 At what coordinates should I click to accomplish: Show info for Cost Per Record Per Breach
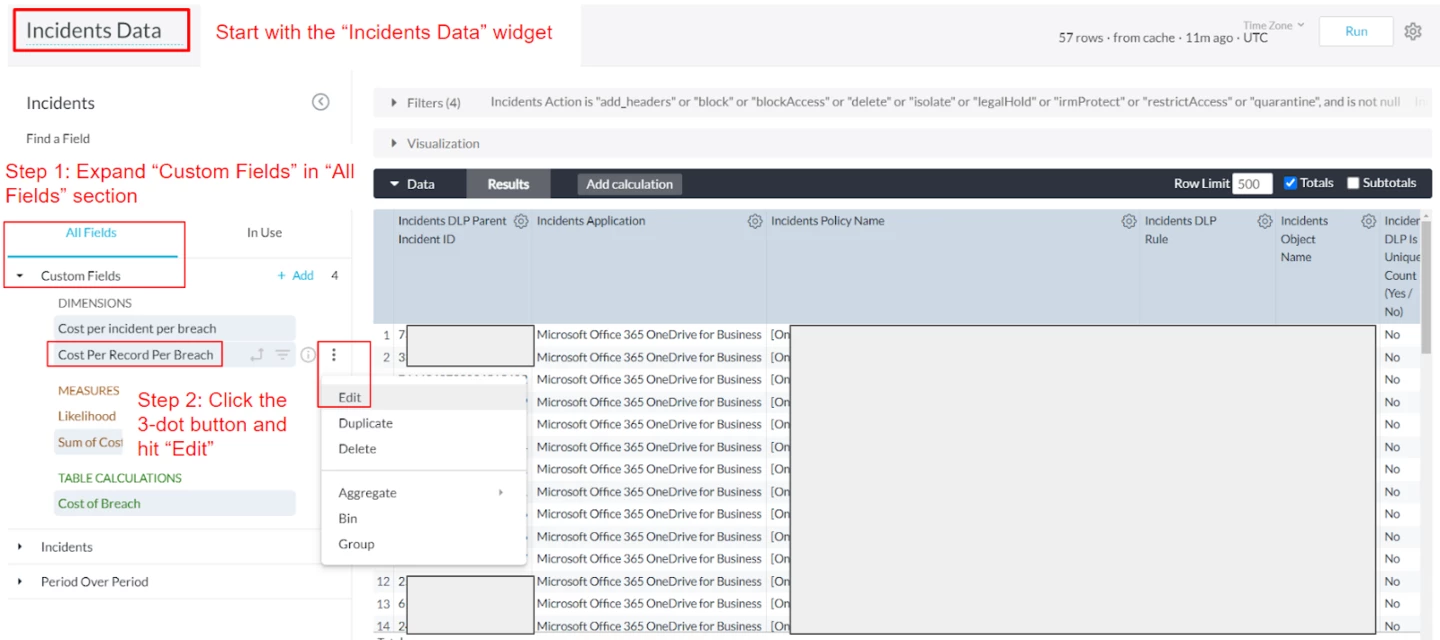(x=308, y=355)
